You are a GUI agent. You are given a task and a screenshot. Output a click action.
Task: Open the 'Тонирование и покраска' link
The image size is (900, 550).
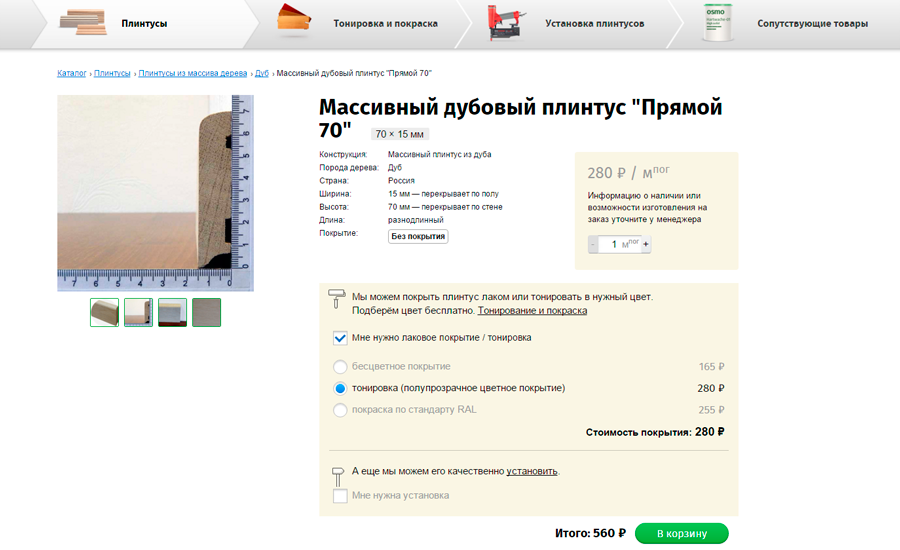532,311
